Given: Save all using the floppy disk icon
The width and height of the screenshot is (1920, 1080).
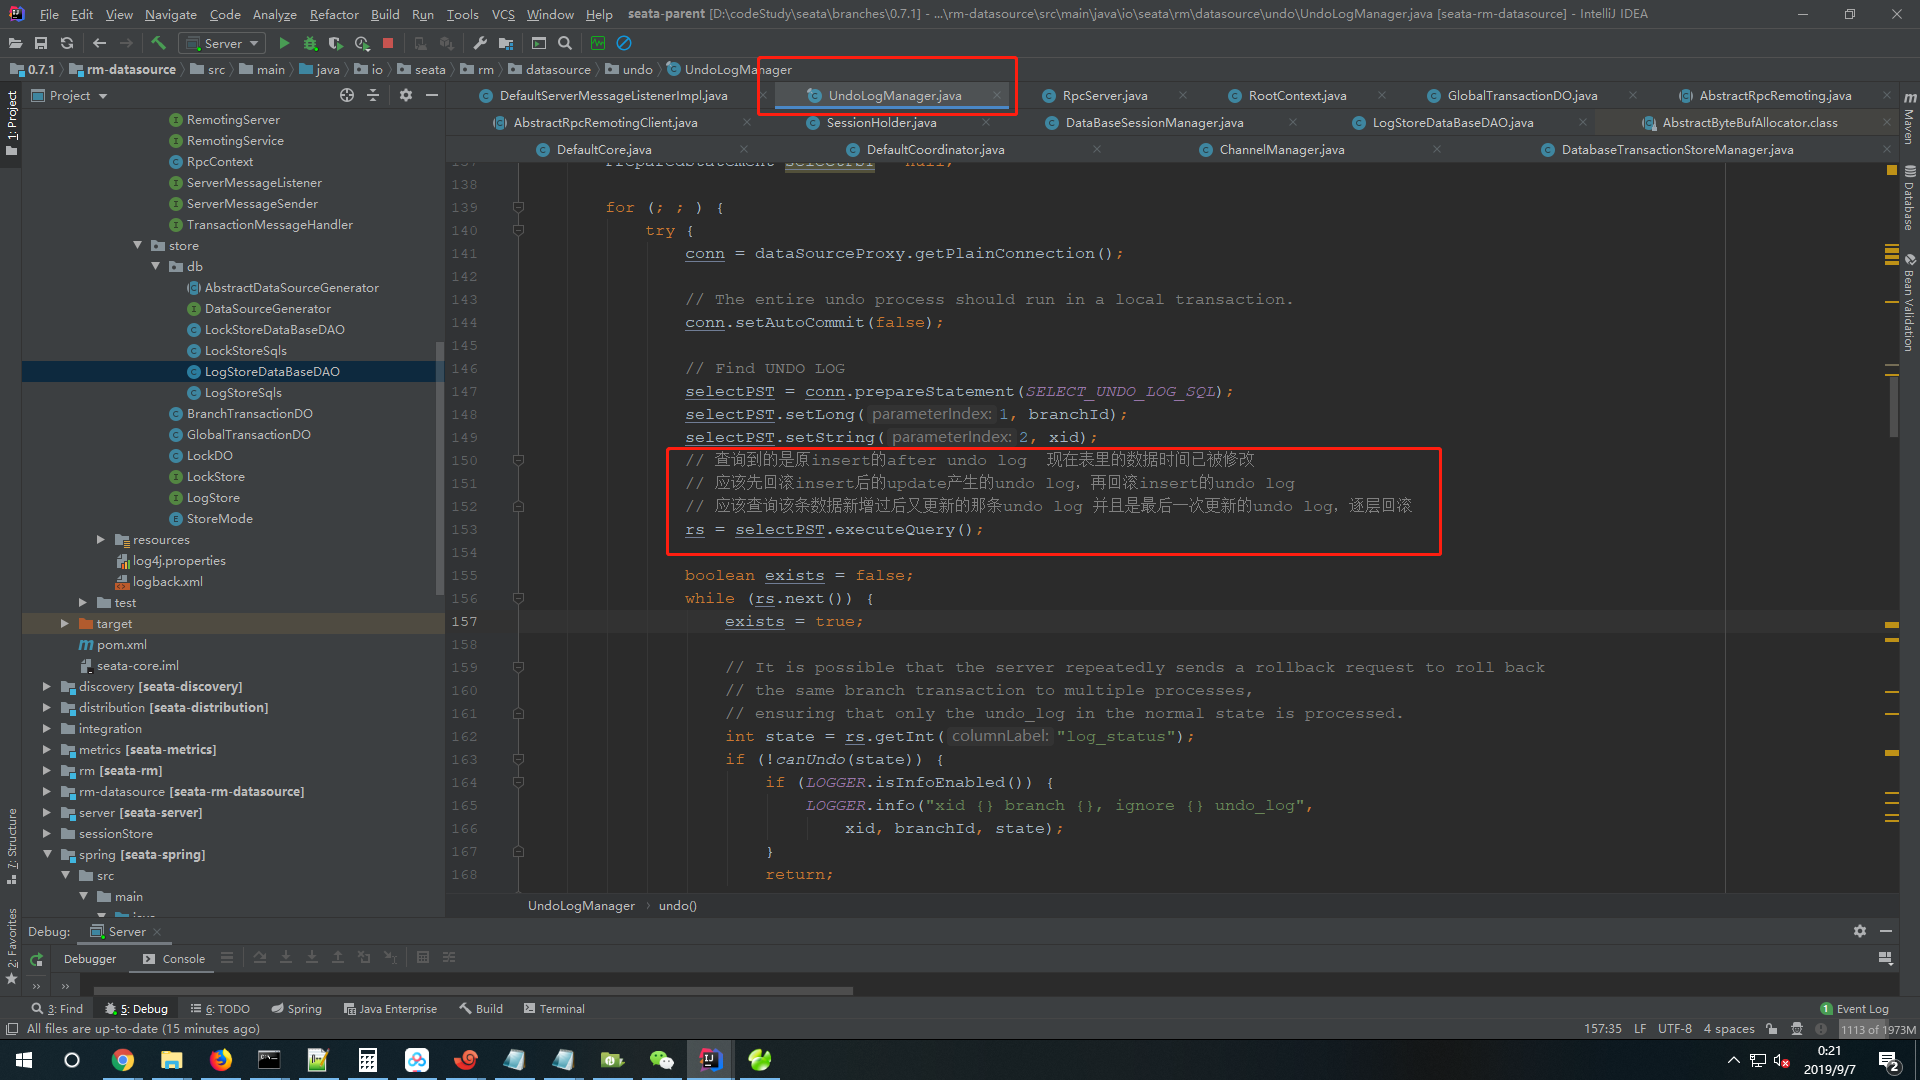Looking at the screenshot, I should click(41, 43).
